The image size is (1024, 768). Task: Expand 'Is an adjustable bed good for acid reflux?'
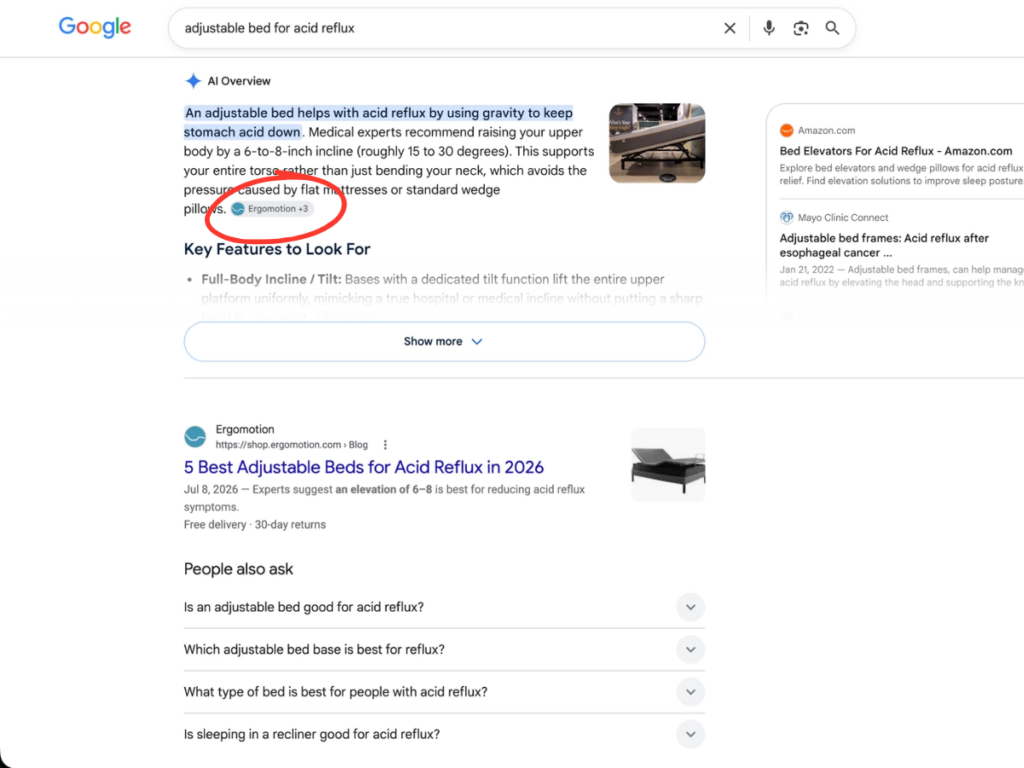[444, 607]
